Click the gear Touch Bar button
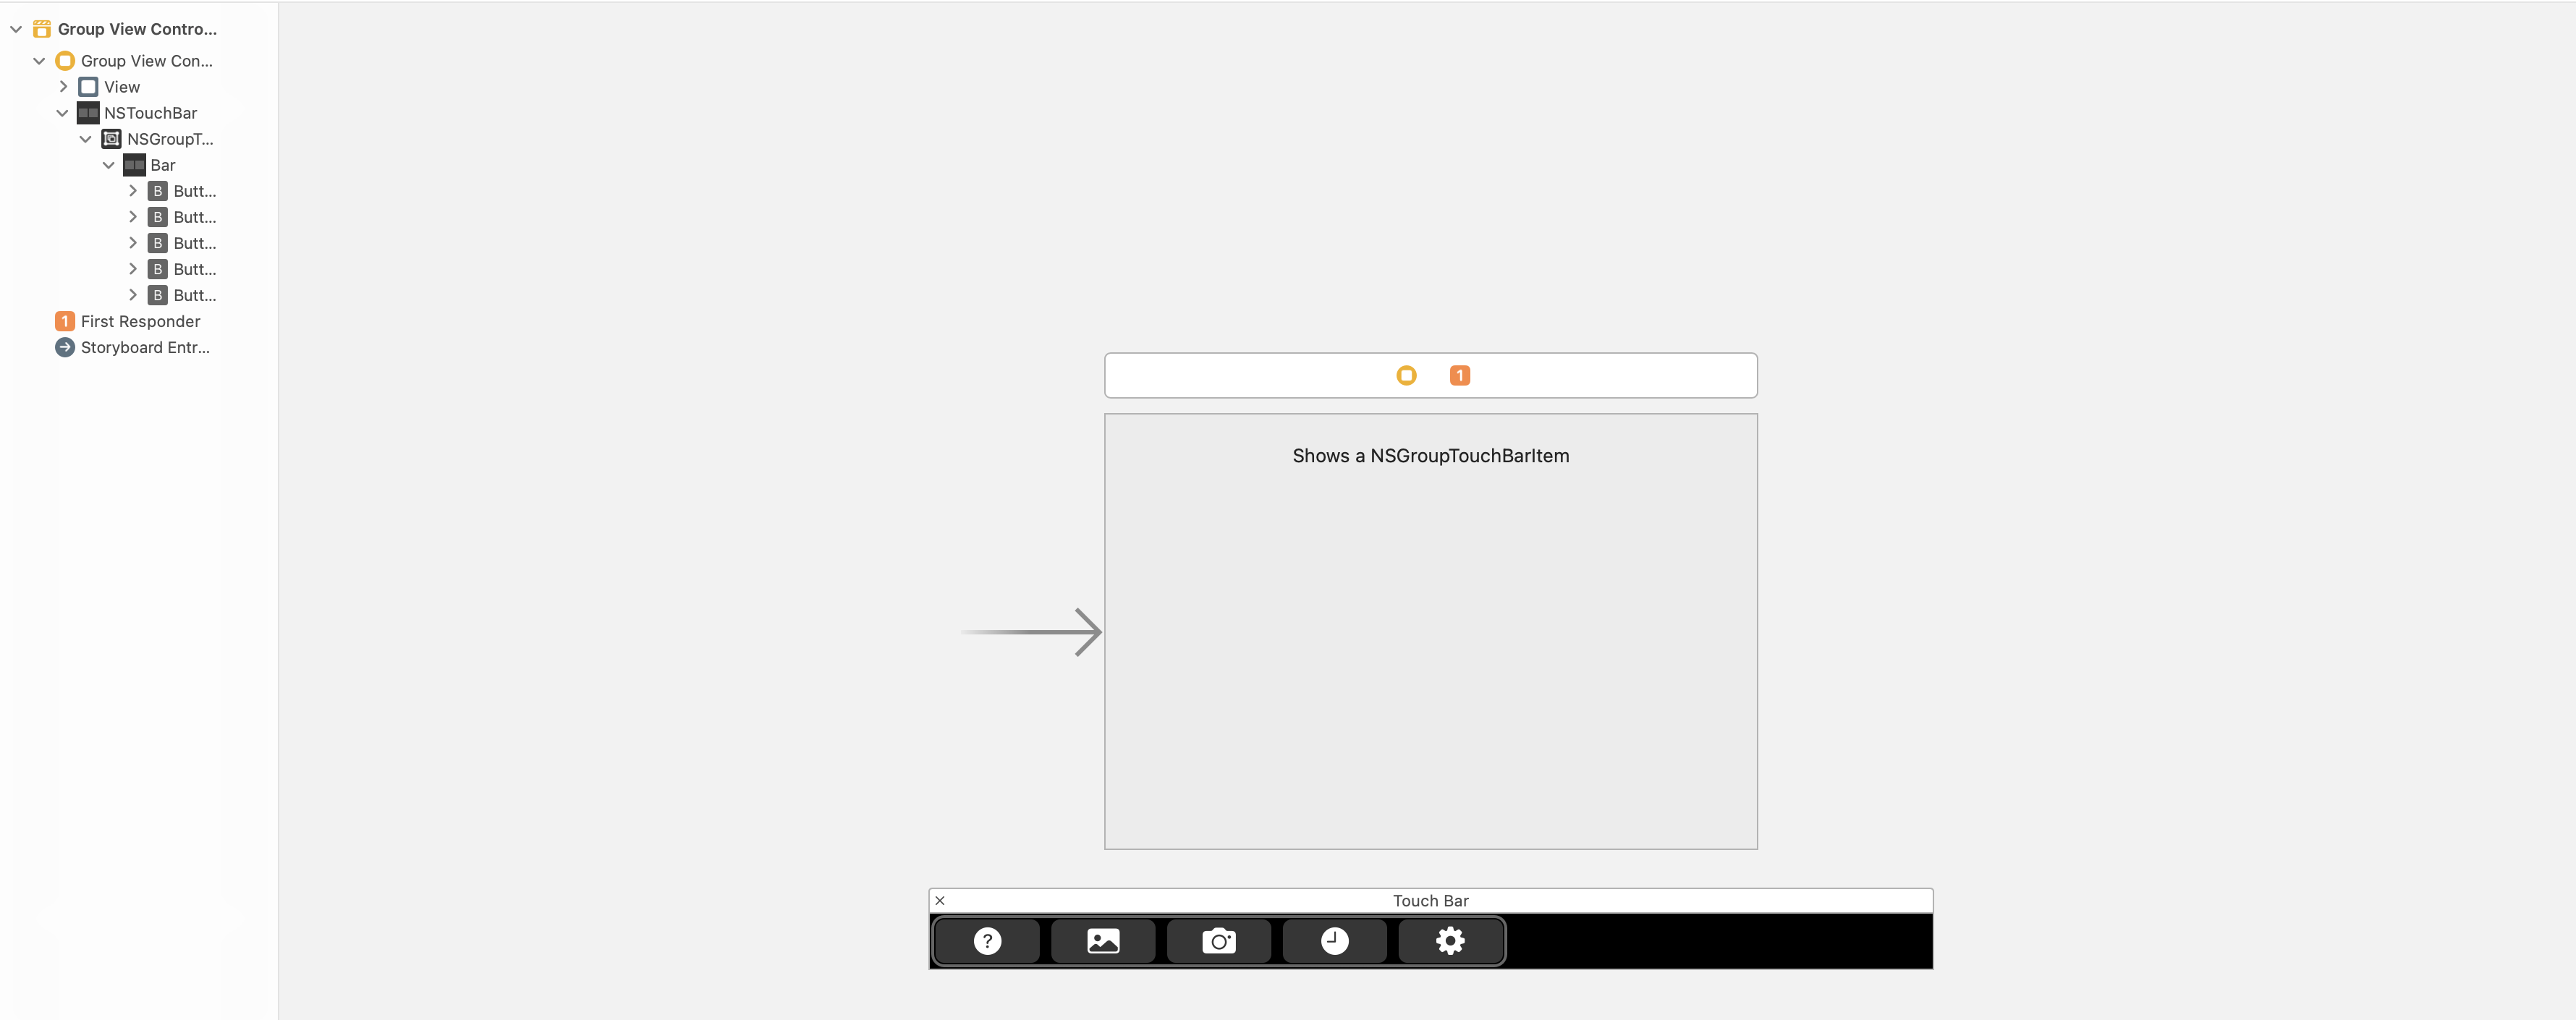 click(x=1450, y=941)
